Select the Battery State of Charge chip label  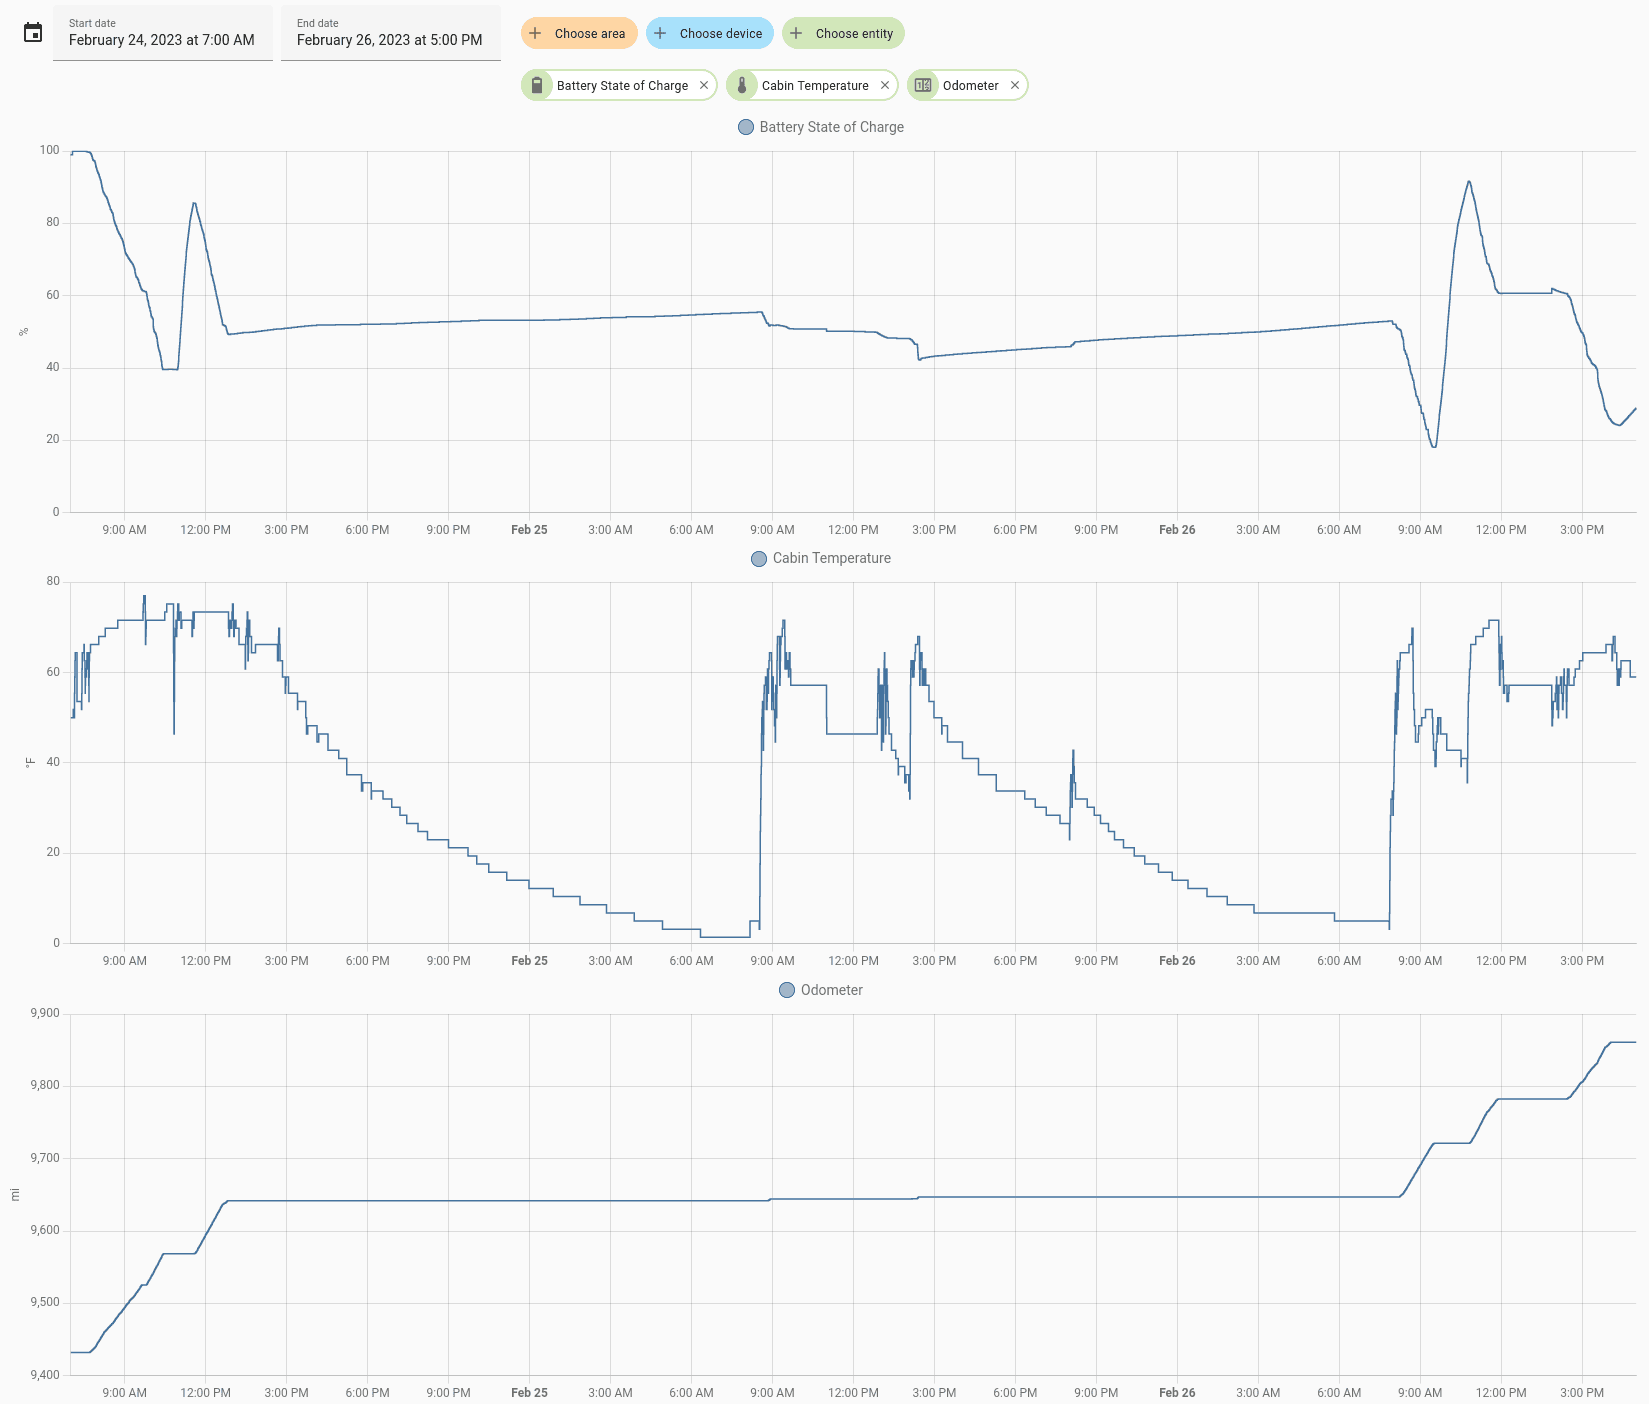pos(622,85)
